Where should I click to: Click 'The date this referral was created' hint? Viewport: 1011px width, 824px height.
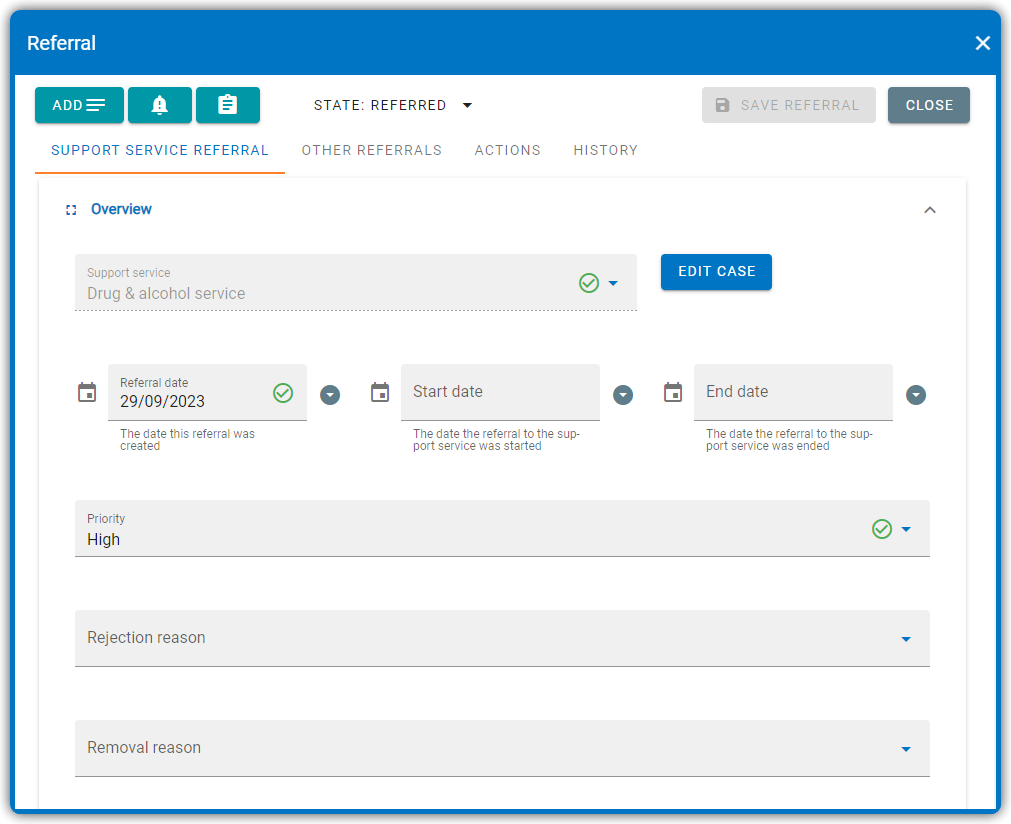[x=187, y=440]
